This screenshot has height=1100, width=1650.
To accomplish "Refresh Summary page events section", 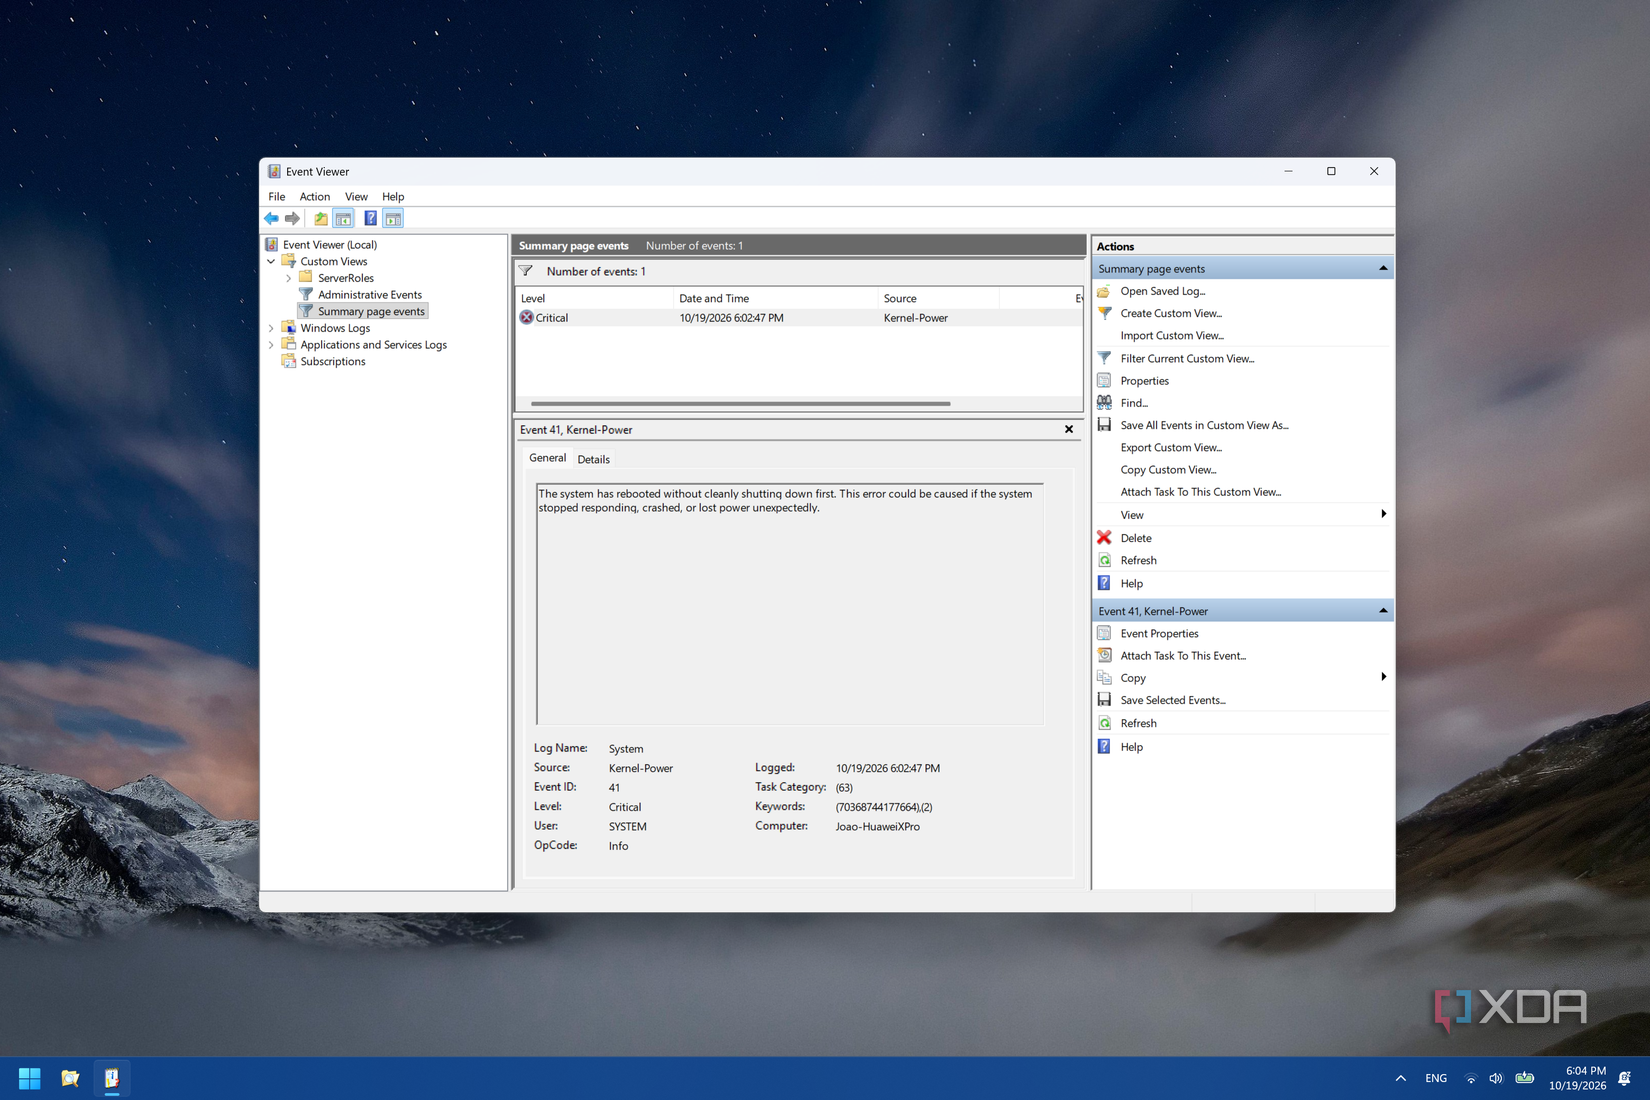I will [1138, 560].
